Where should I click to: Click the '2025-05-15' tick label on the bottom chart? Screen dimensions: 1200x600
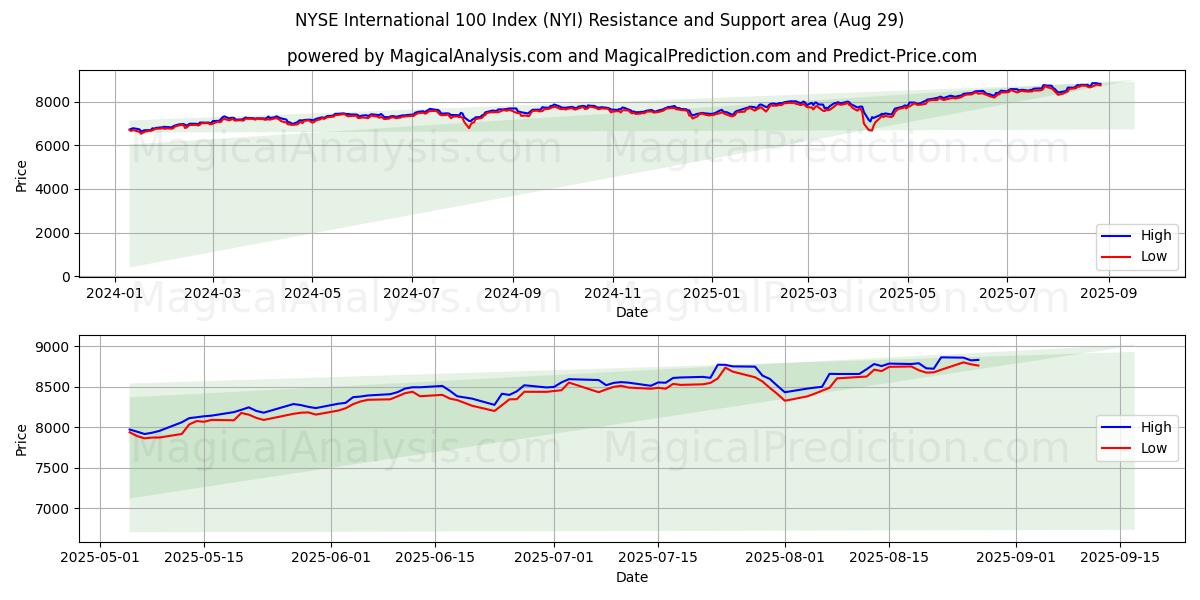[204, 559]
